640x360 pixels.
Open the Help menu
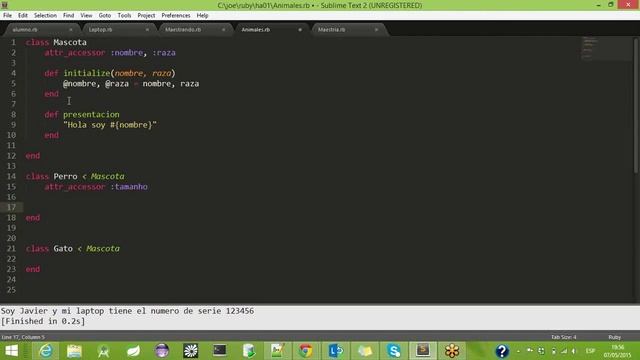(202, 16)
